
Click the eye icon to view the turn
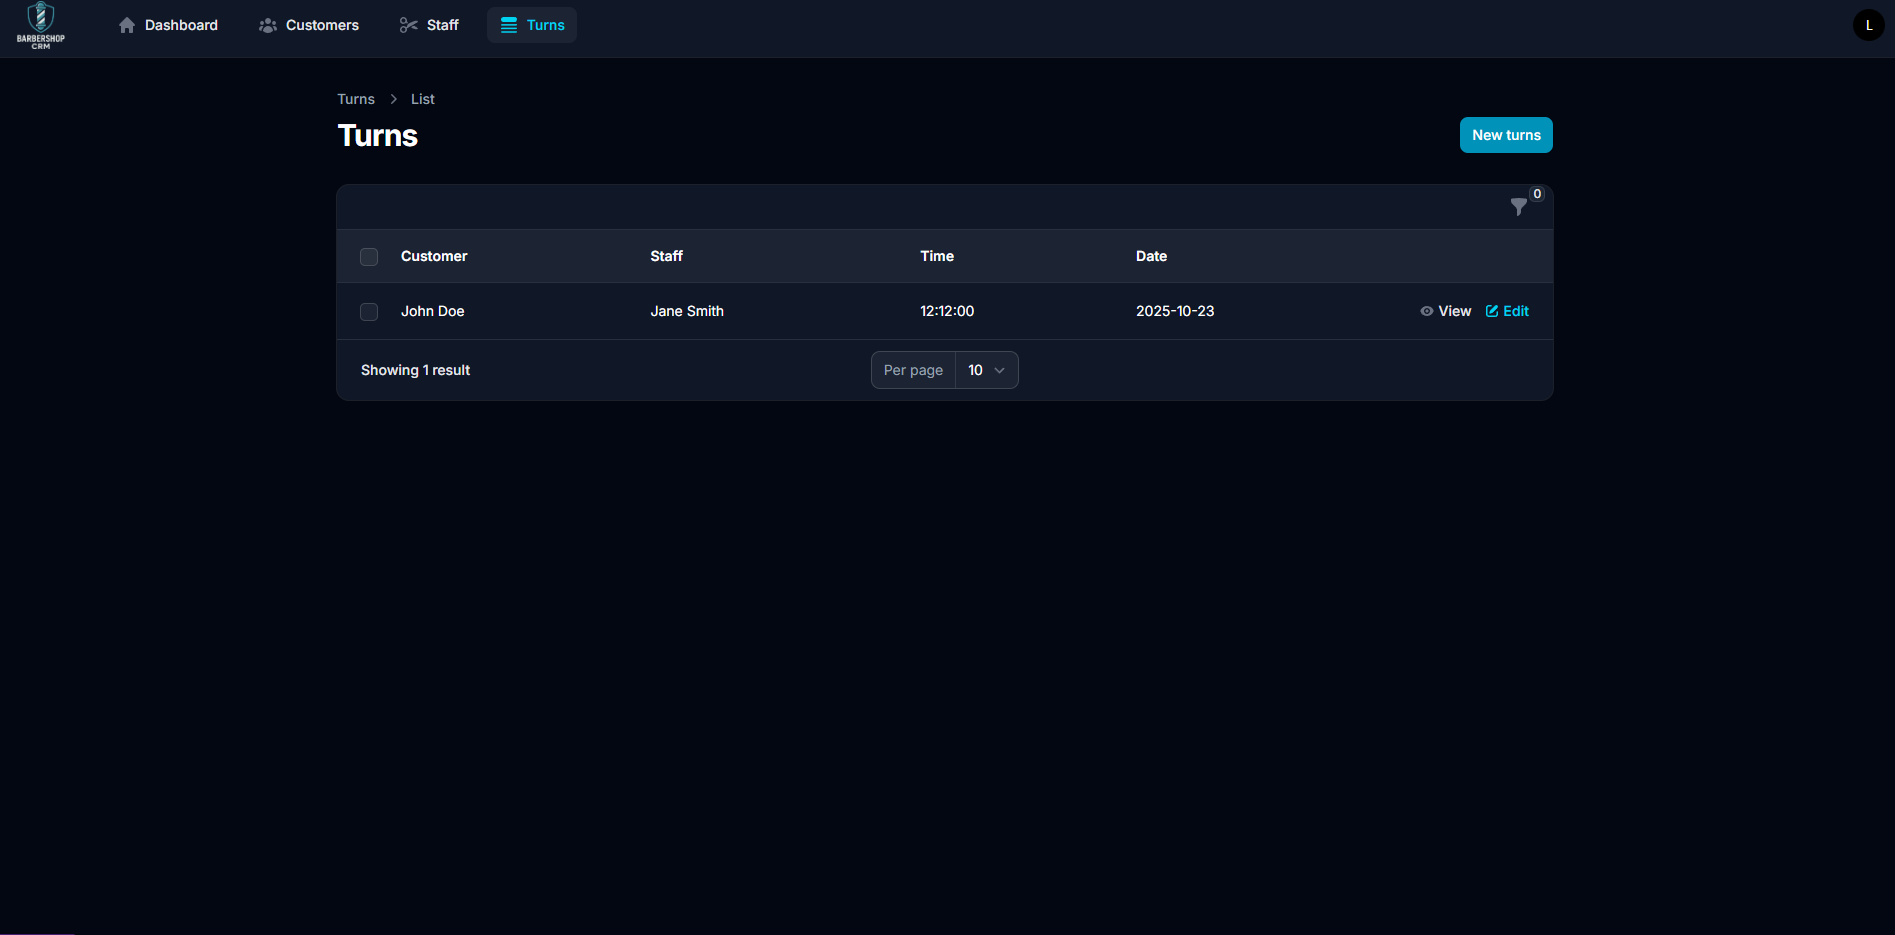point(1427,311)
